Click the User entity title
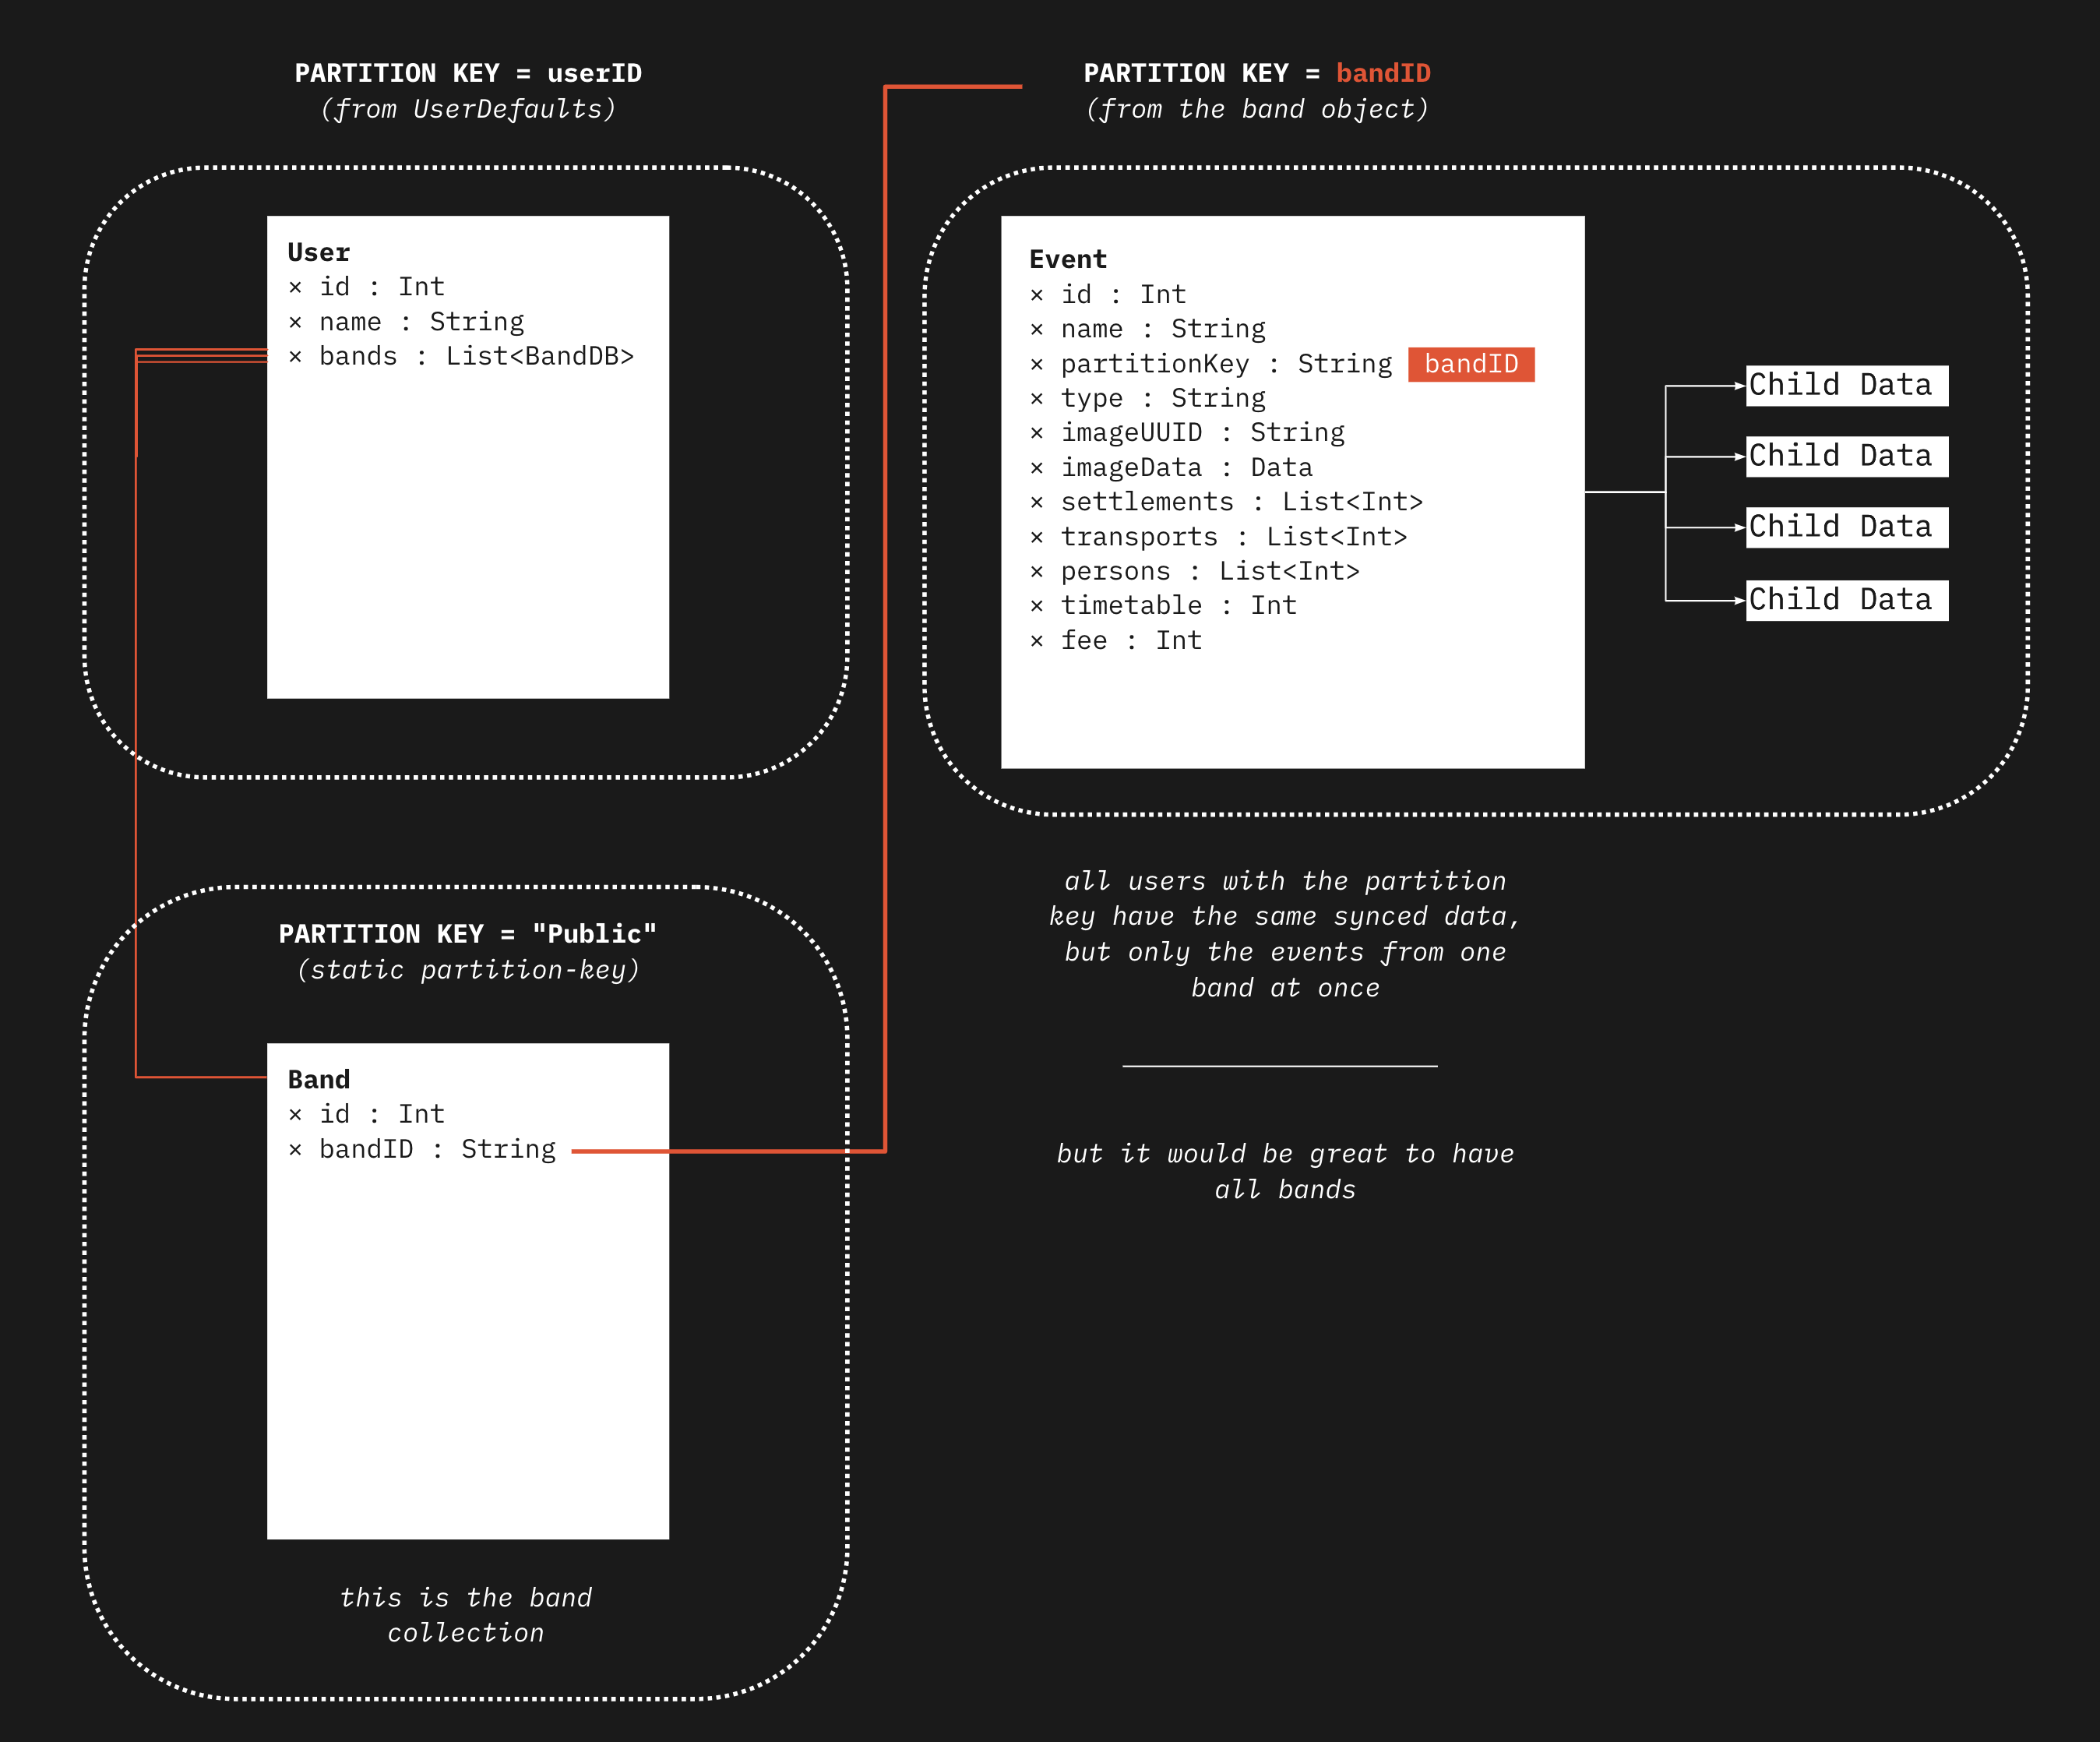The height and width of the screenshot is (1742, 2100). (318, 252)
